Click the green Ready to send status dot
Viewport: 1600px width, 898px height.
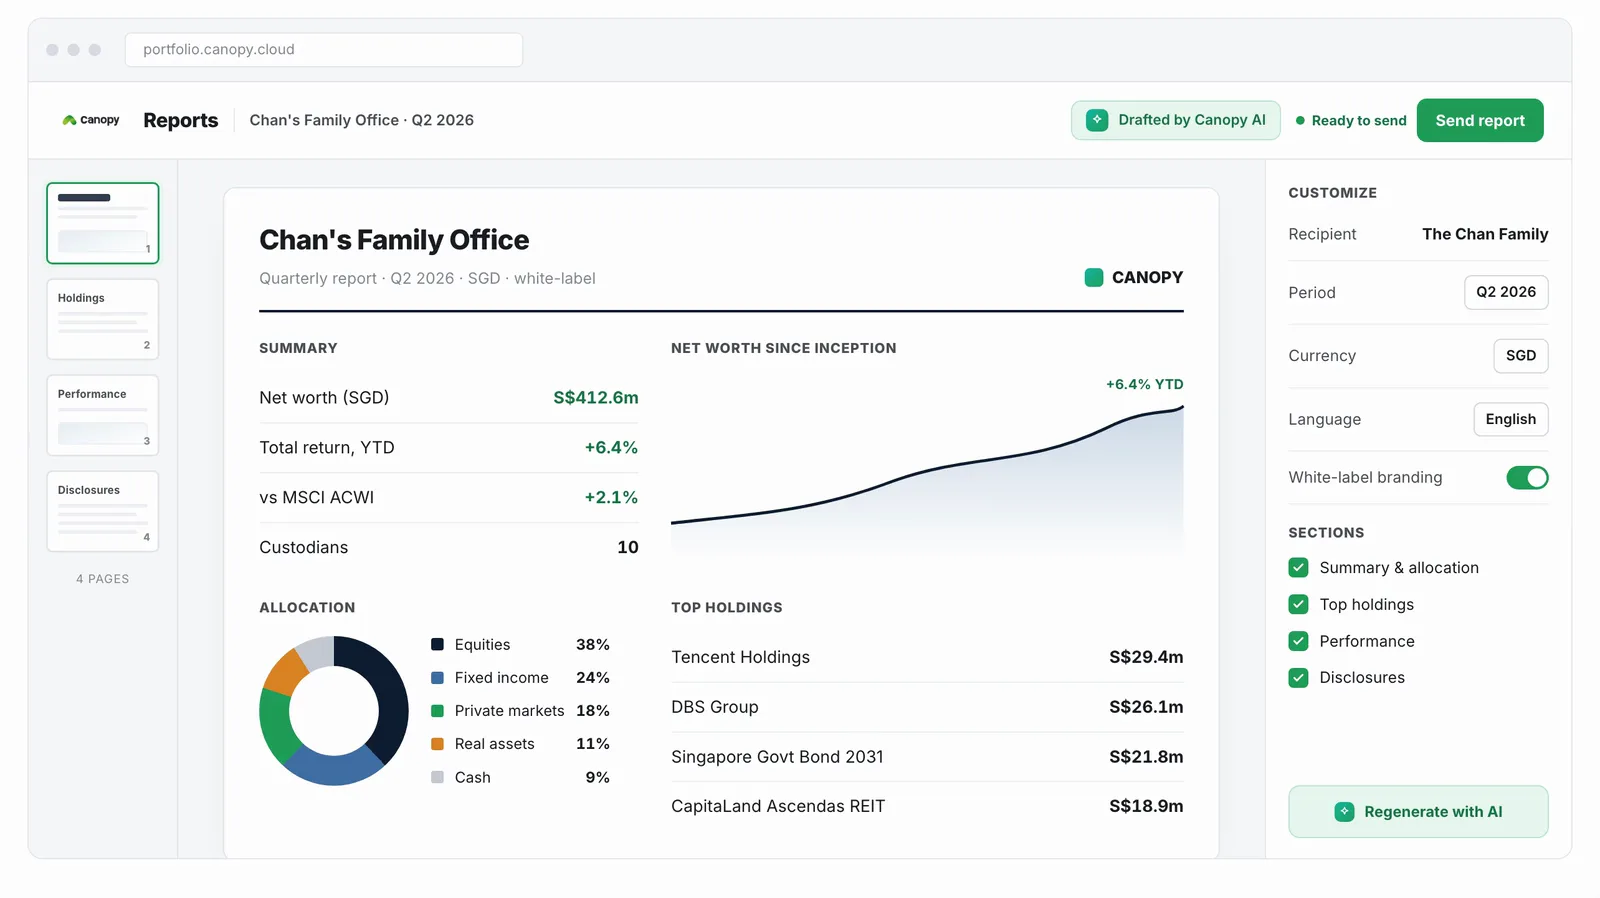pos(1300,121)
